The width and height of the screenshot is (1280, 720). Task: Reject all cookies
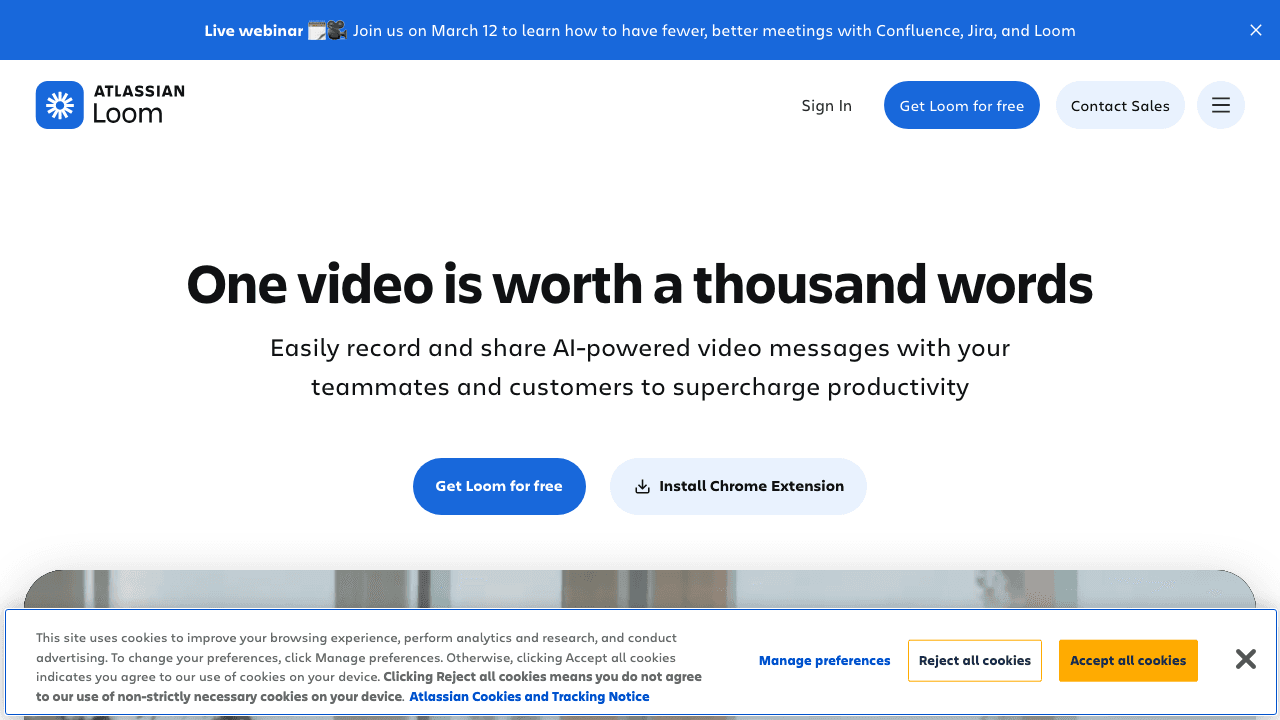(x=975, y=660)
